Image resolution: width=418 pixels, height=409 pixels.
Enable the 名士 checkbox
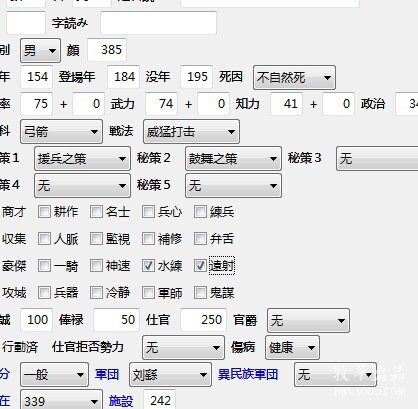pyautogui.click(x=96, y=212)
